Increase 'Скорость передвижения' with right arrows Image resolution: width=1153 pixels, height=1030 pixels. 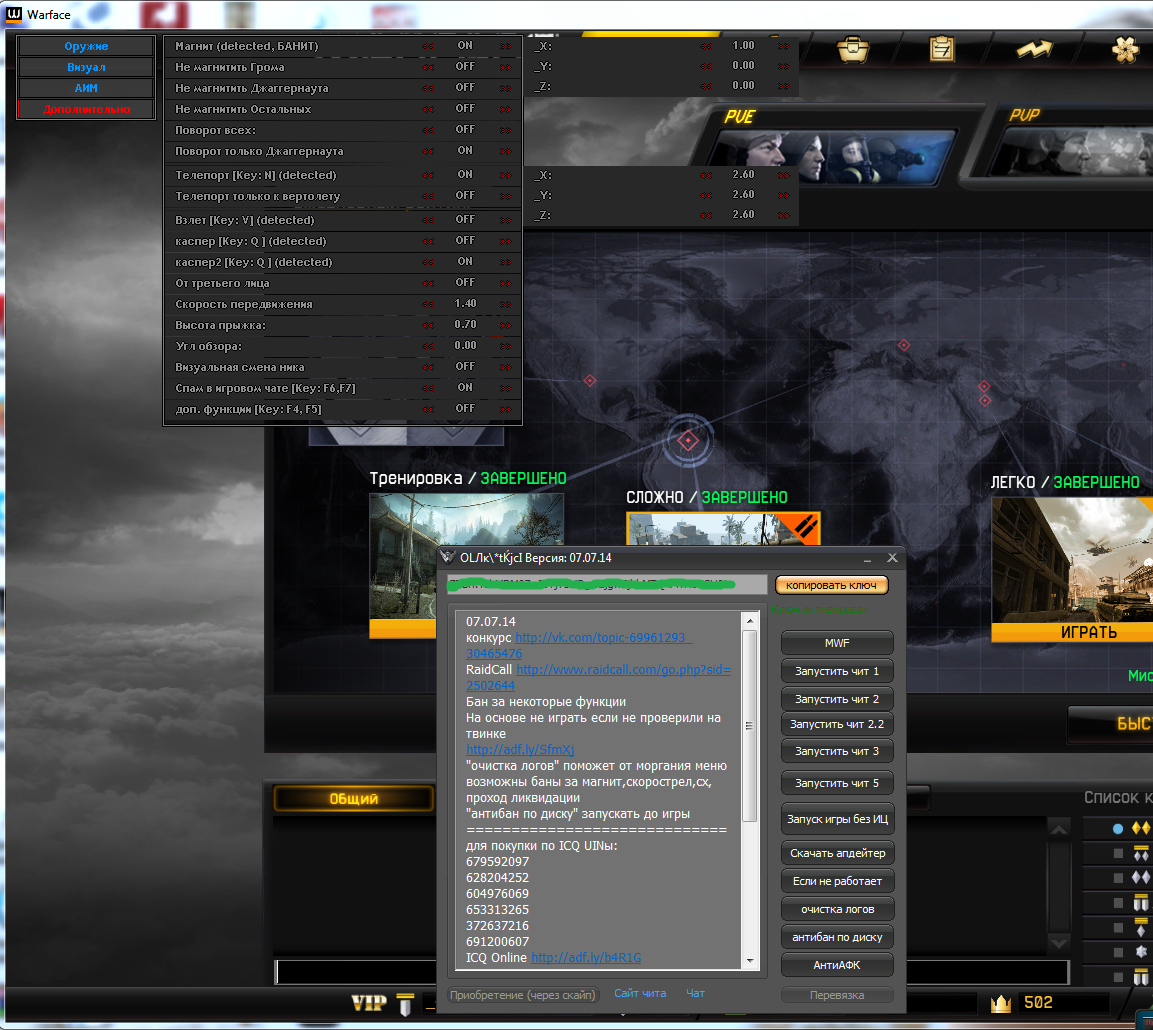coord(505,304)
